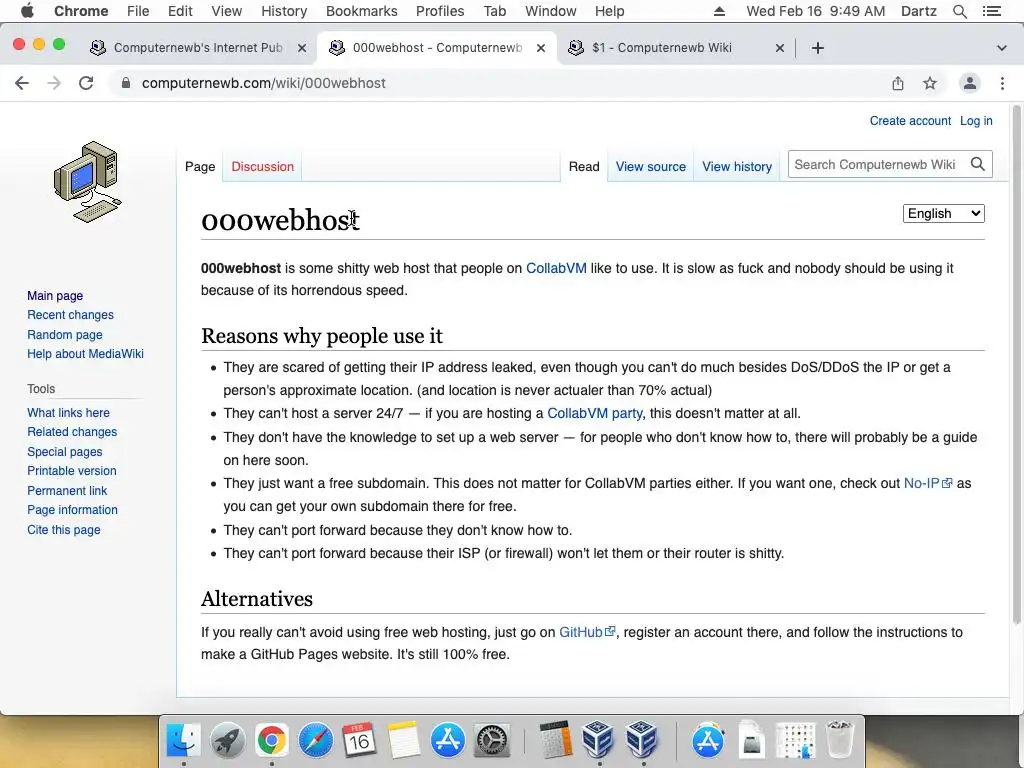This screenshot has width=1024, height=768.
Task: Follow the CollabVM link in the intro
Action: click(556, 268)
